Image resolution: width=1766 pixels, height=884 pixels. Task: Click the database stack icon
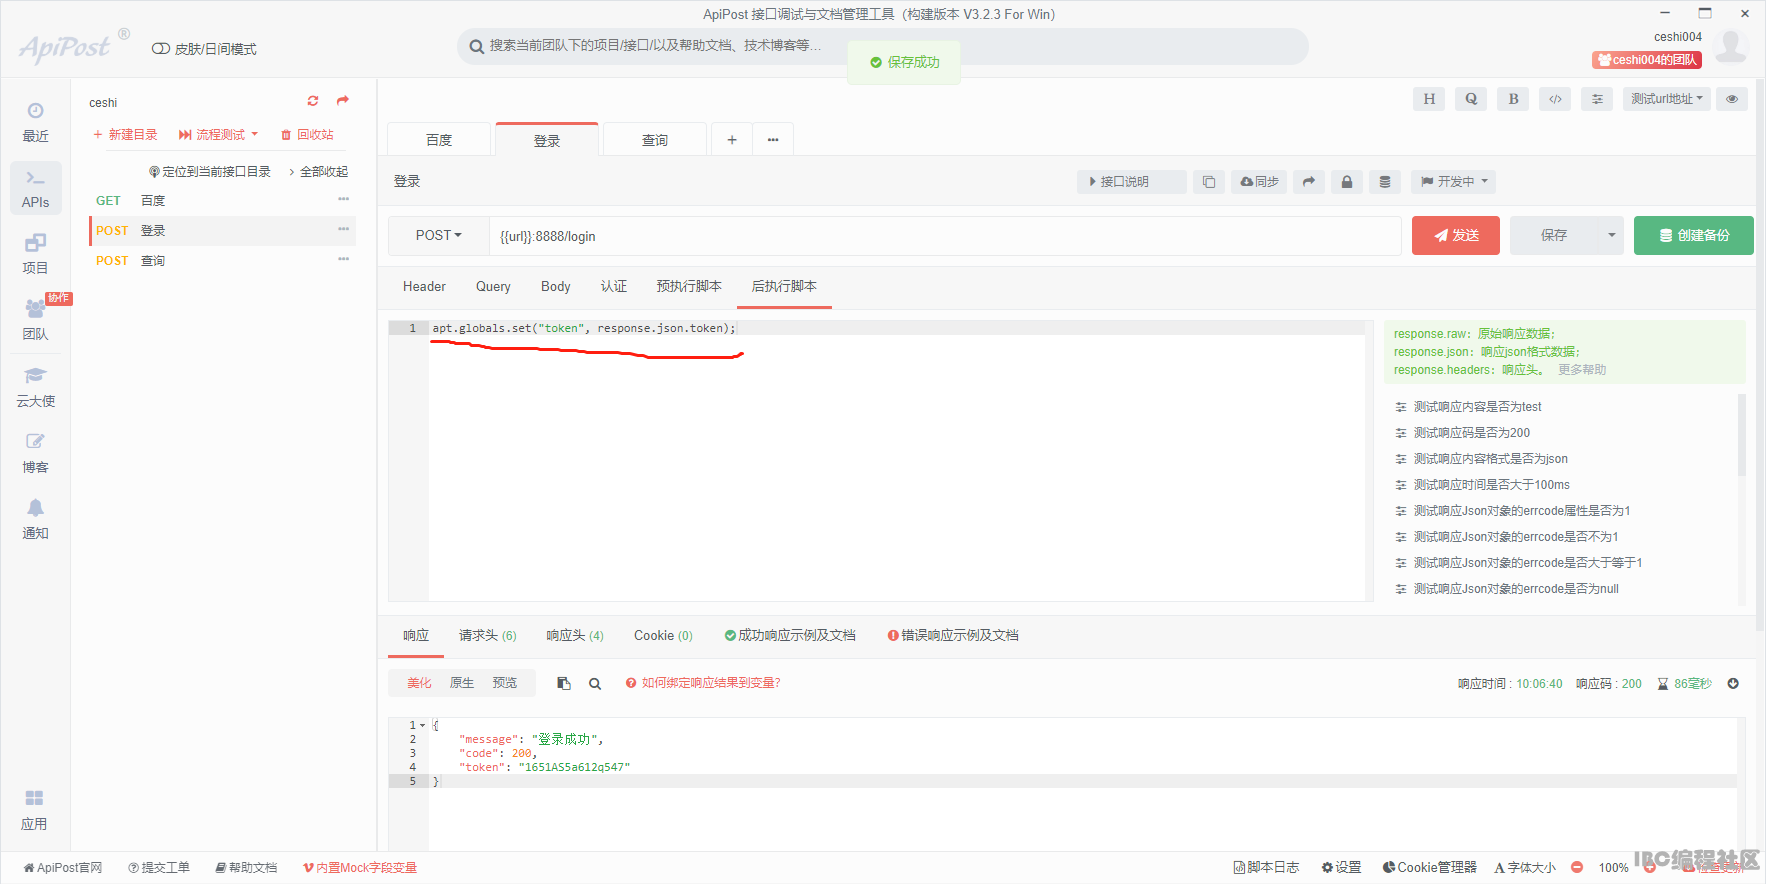tap(1385, 182)
